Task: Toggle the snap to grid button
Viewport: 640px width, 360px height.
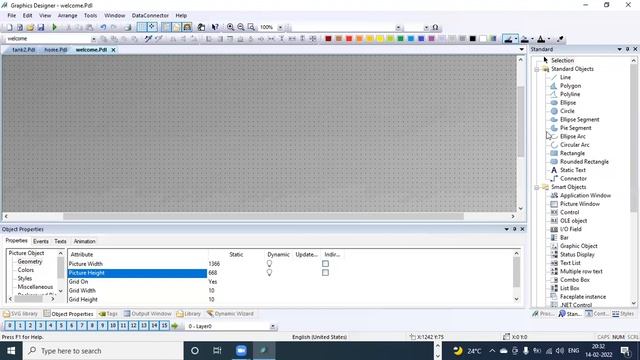Action: 152,27
